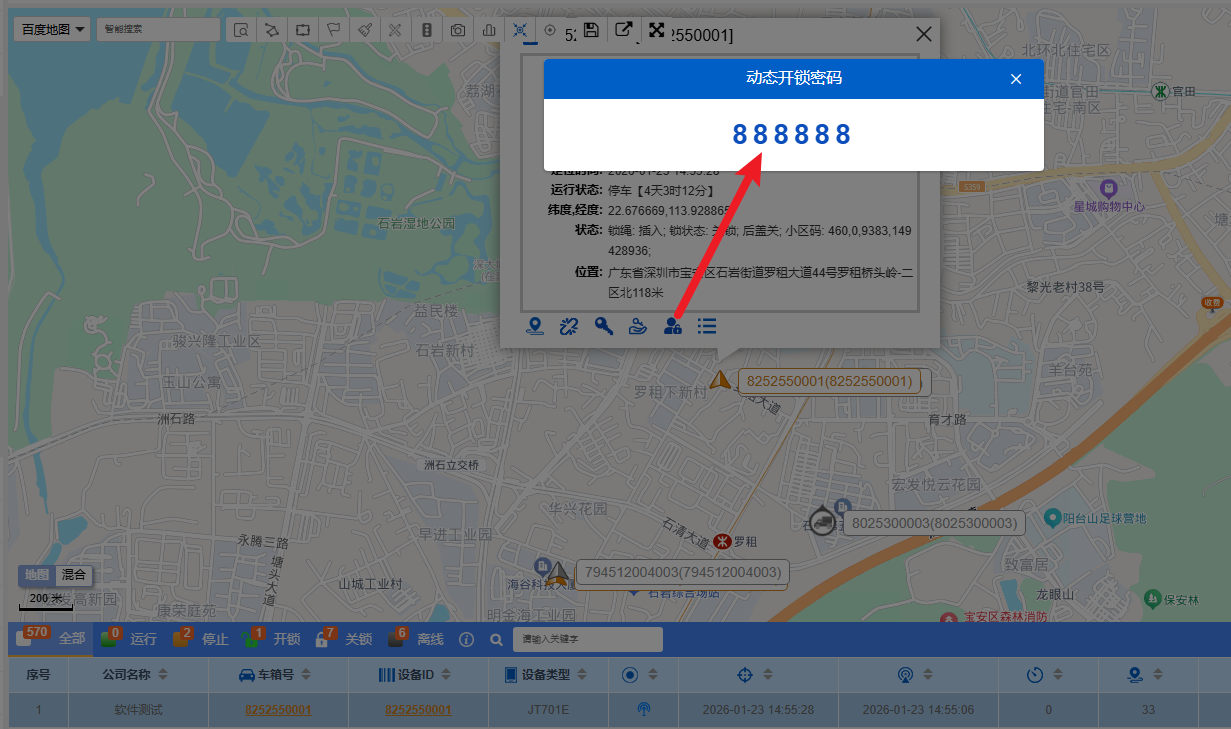Select the 全部 devices tab
This screenshot has height=729, width=1231.
[71, 639]
